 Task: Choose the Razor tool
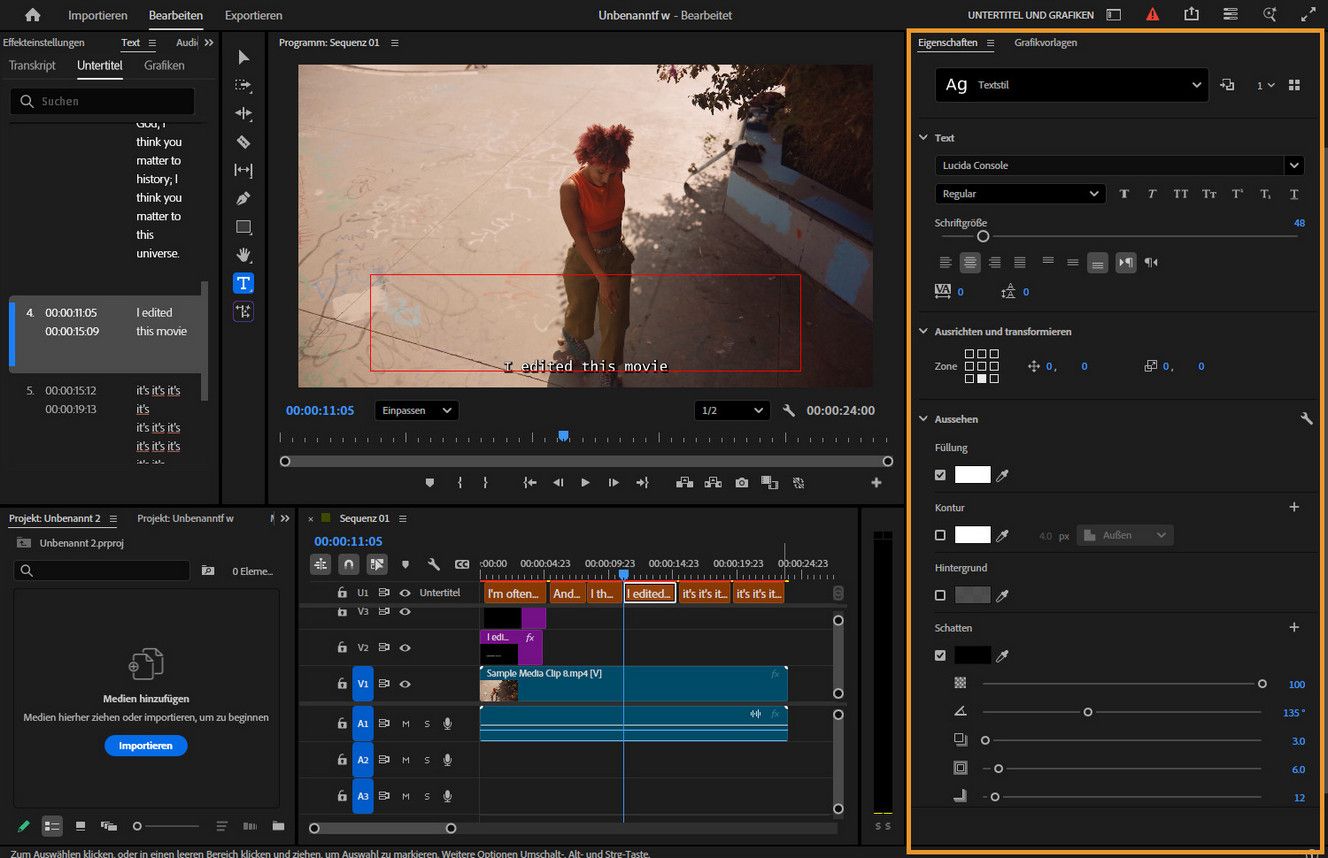[242, 141]
